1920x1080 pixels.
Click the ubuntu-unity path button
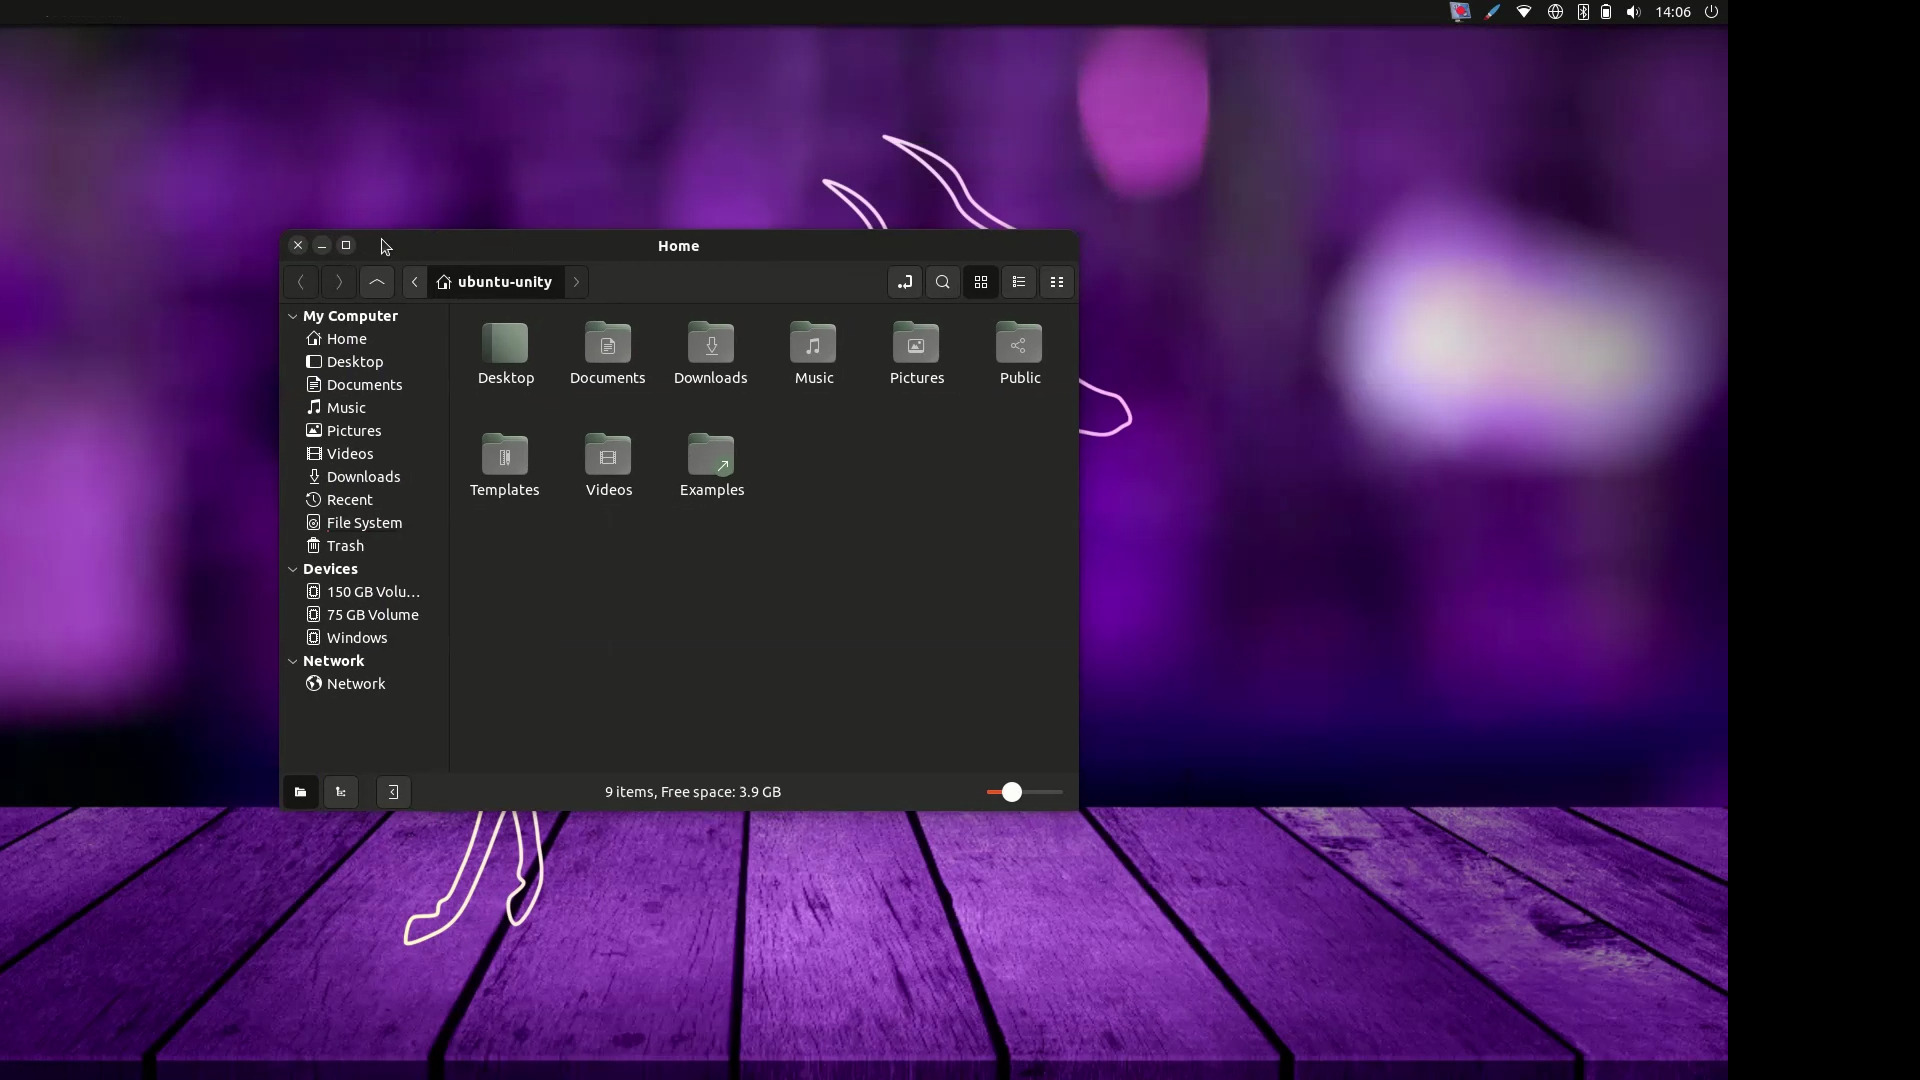pyautogui.click(x=495, y=282)
